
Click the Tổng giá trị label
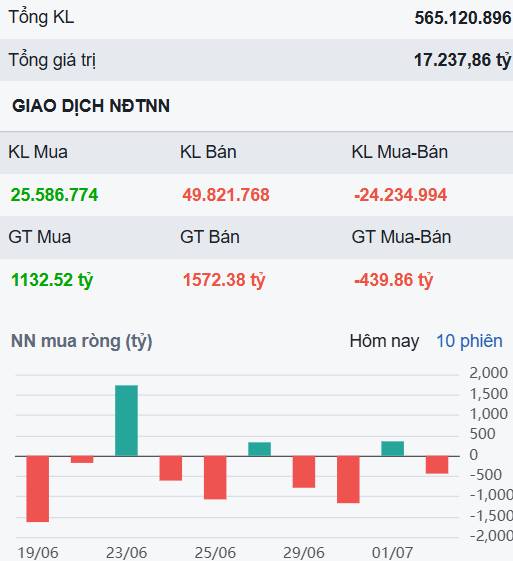pos(52,60)
